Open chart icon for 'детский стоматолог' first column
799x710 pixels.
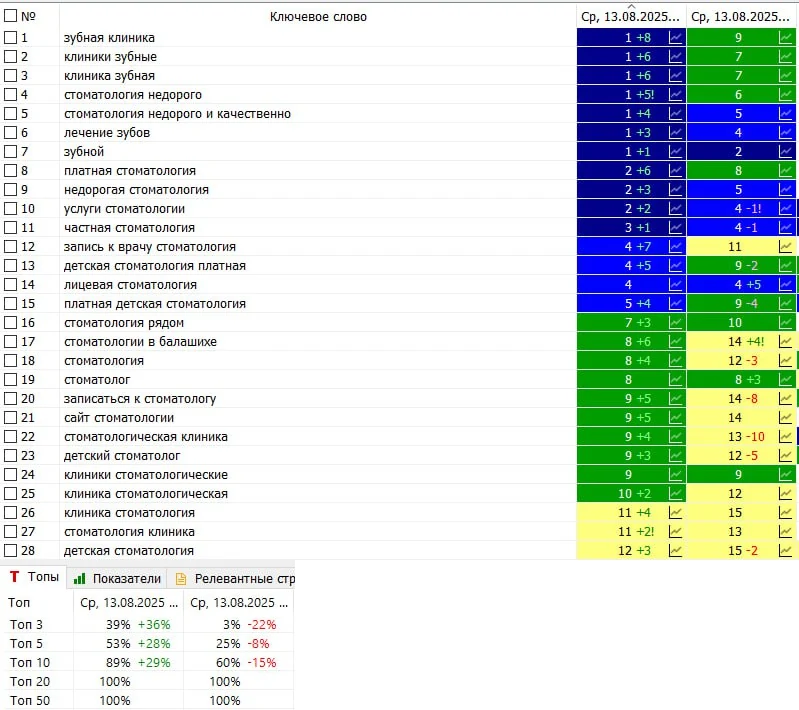click(675, 456)
